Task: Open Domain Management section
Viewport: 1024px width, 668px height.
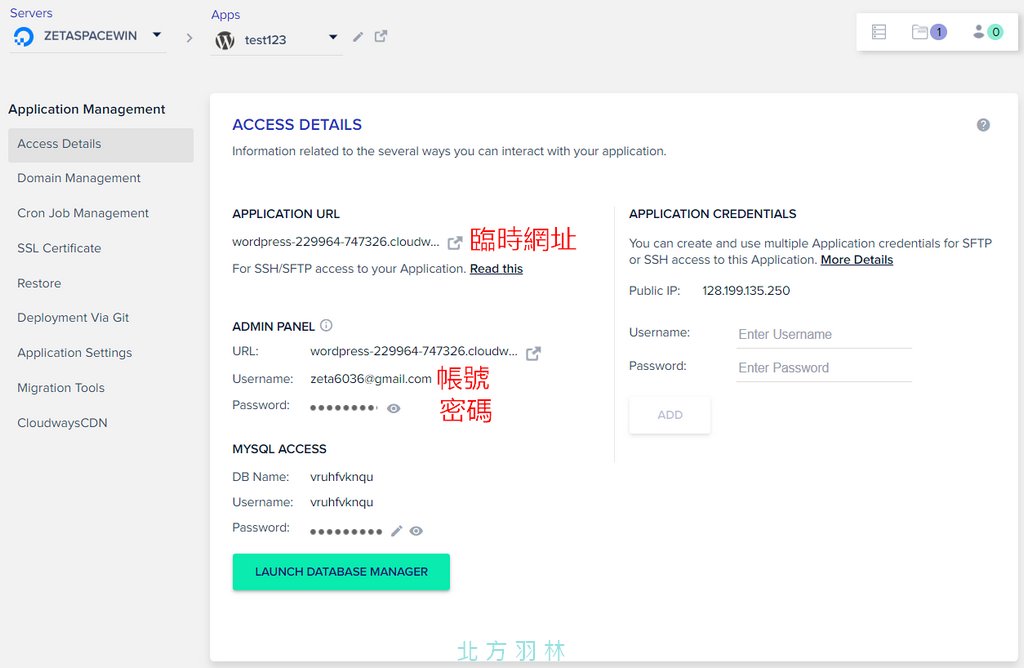Action: click(x=79, y=178)
